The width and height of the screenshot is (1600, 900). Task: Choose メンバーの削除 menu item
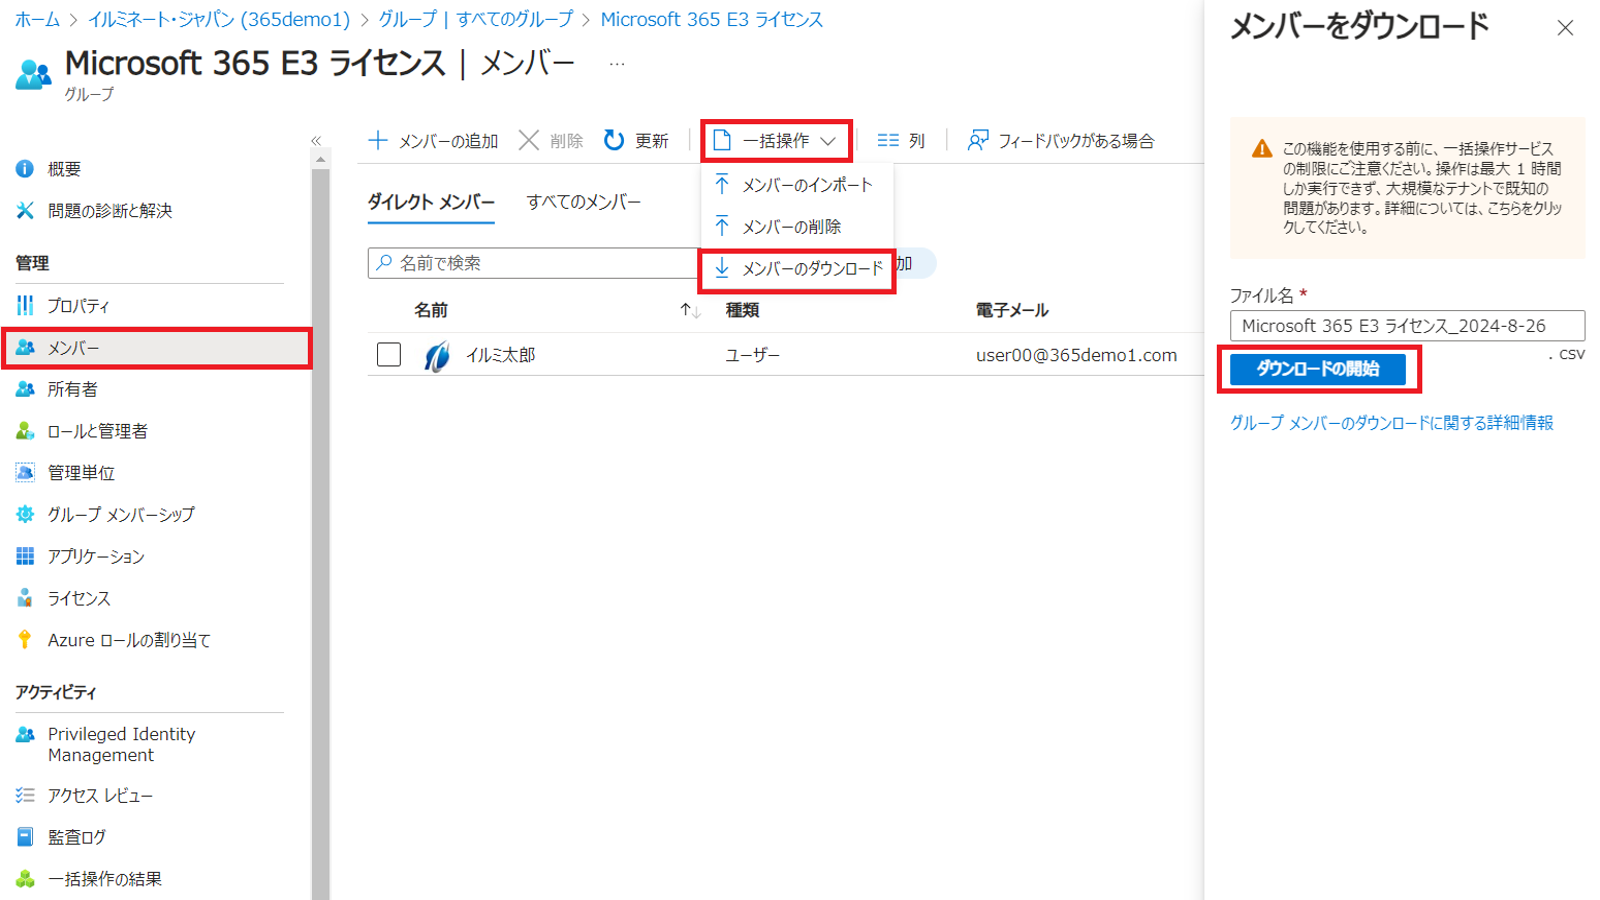[x=796, y=227]
